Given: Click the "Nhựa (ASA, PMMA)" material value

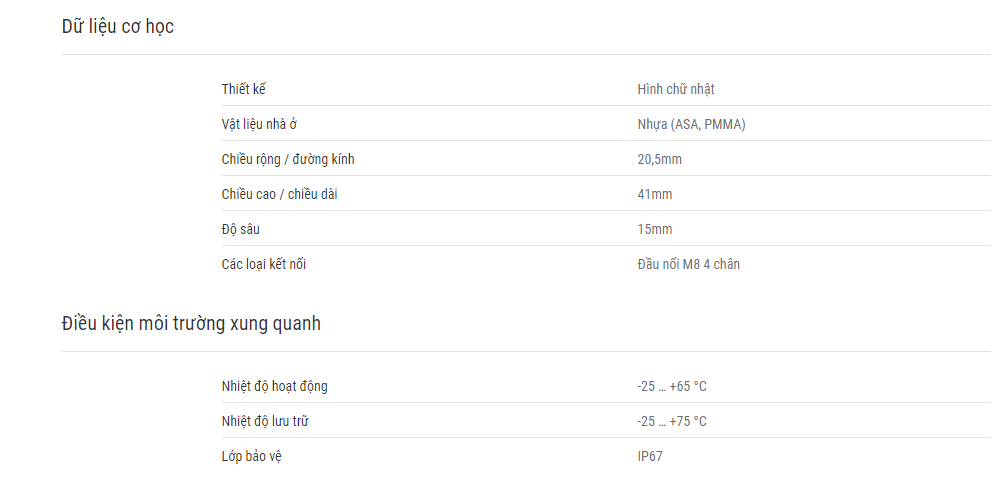Looking at the screenshot, I should (x=691, y=124).
